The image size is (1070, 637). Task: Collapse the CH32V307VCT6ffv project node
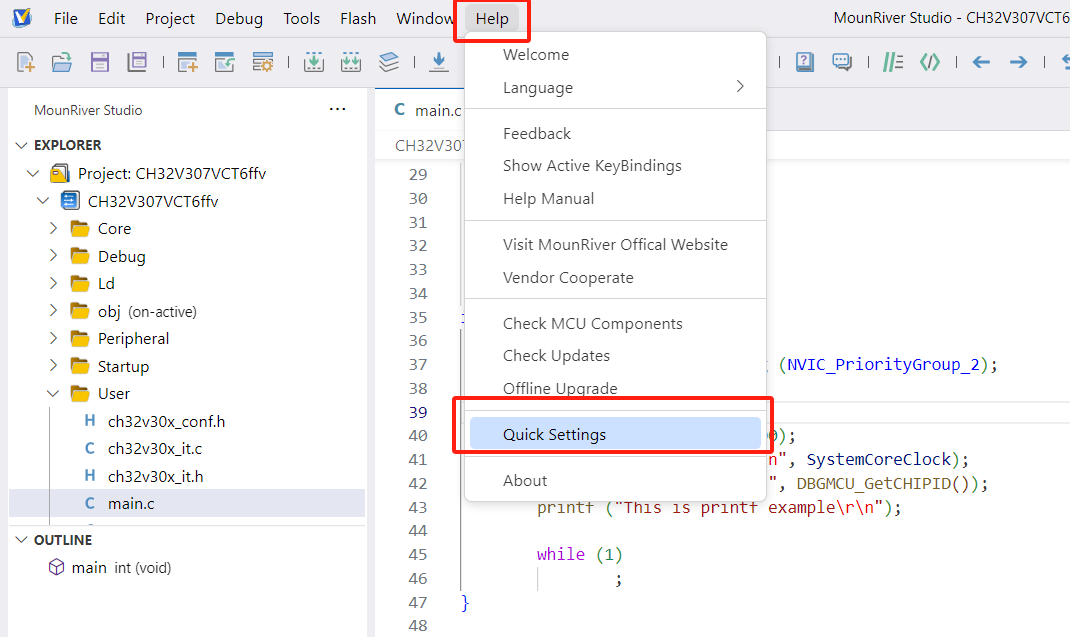[43, 201]
